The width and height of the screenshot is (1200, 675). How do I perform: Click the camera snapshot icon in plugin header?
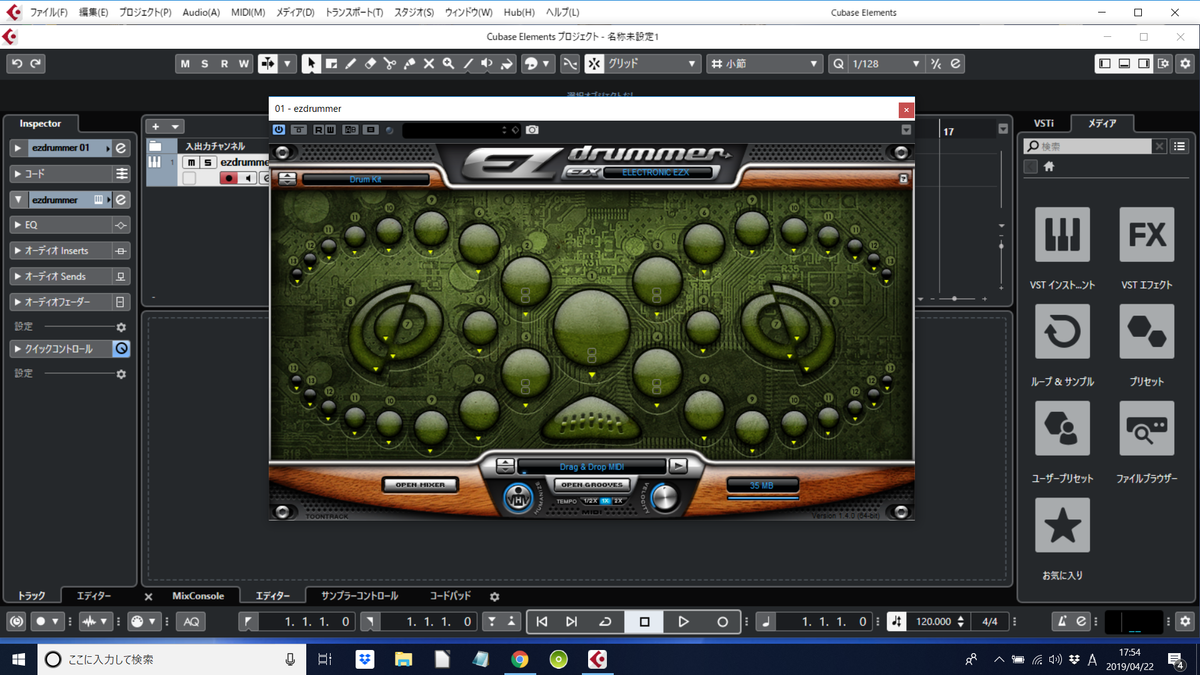[x=532, y=130]
